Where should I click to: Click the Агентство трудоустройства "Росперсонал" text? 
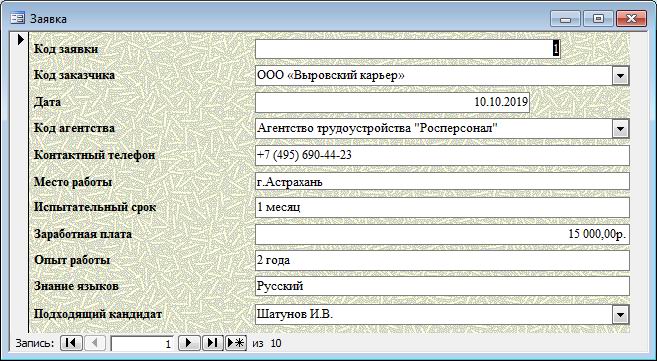click(377, 128)
